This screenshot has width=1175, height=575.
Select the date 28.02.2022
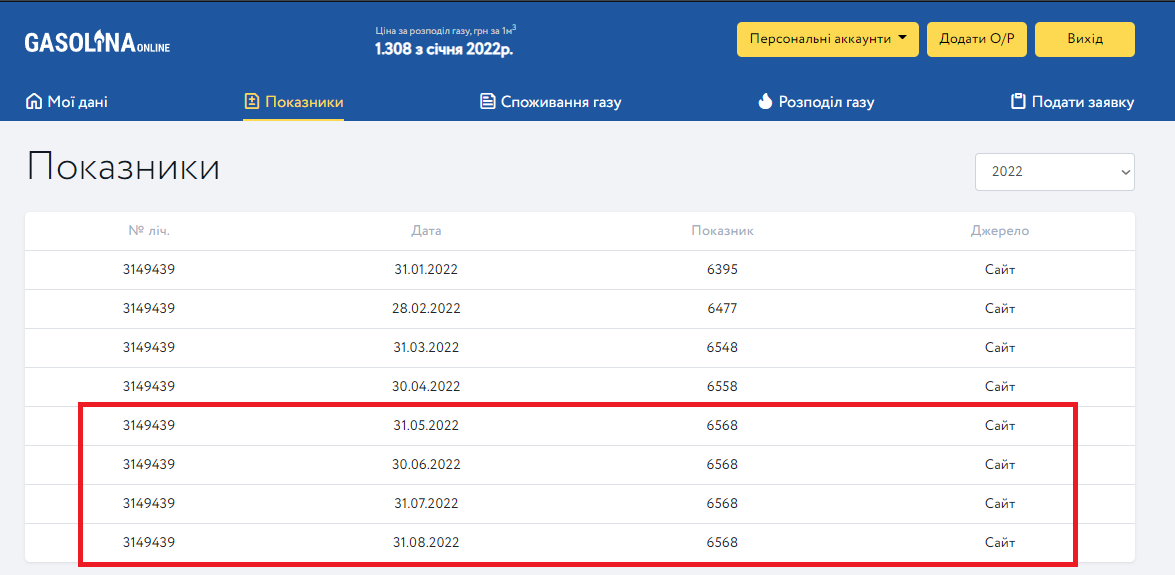click(x=426, y=309)
